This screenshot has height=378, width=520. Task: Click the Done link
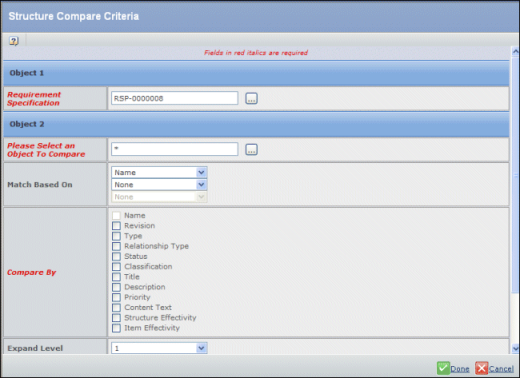(x=460, y=369)
